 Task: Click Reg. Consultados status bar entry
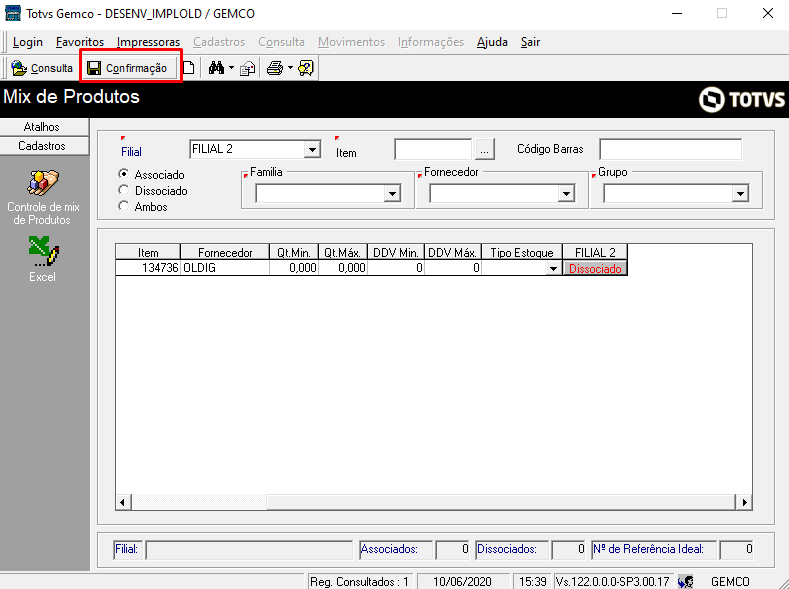359,582
